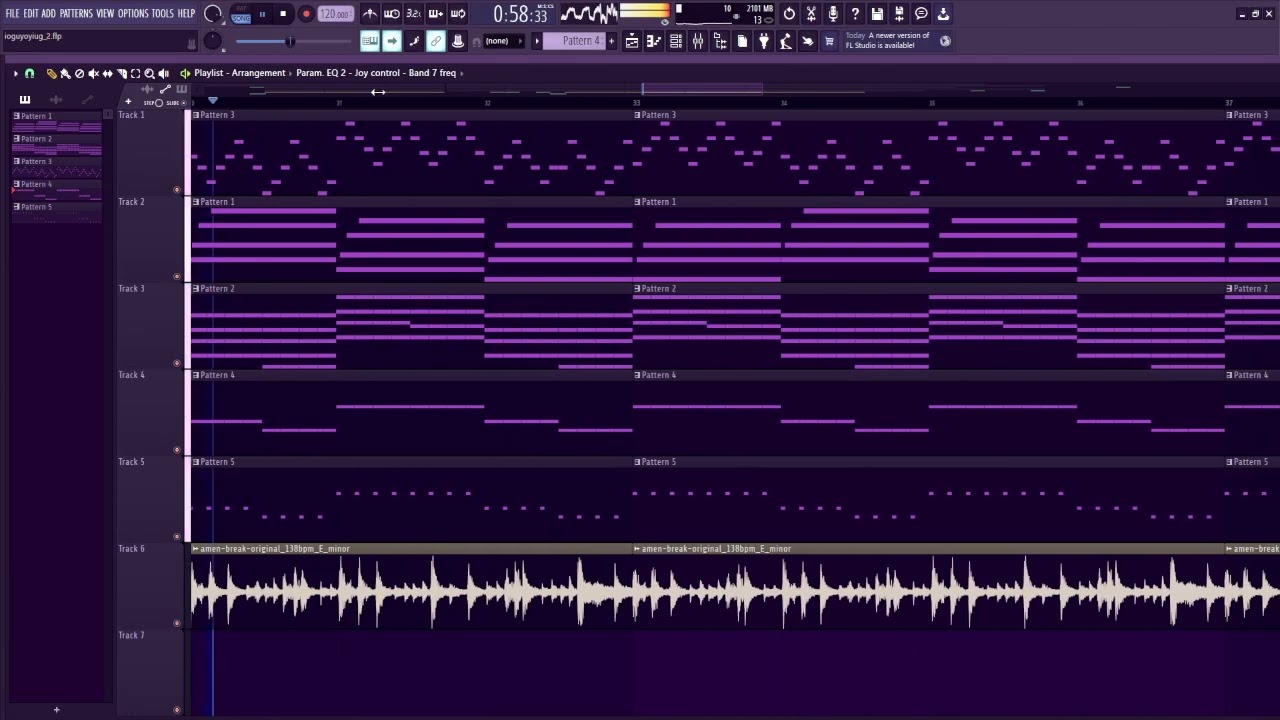Click the tempo tapper icon

coord(786,41)
